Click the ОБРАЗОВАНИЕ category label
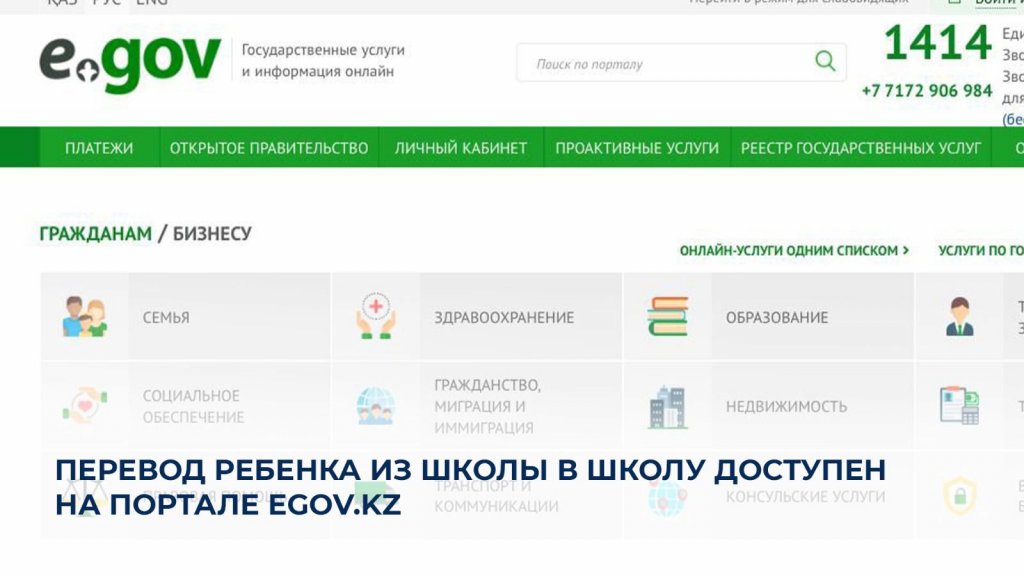This screenshot has width=1024, height=576. (x=777, y=317)
